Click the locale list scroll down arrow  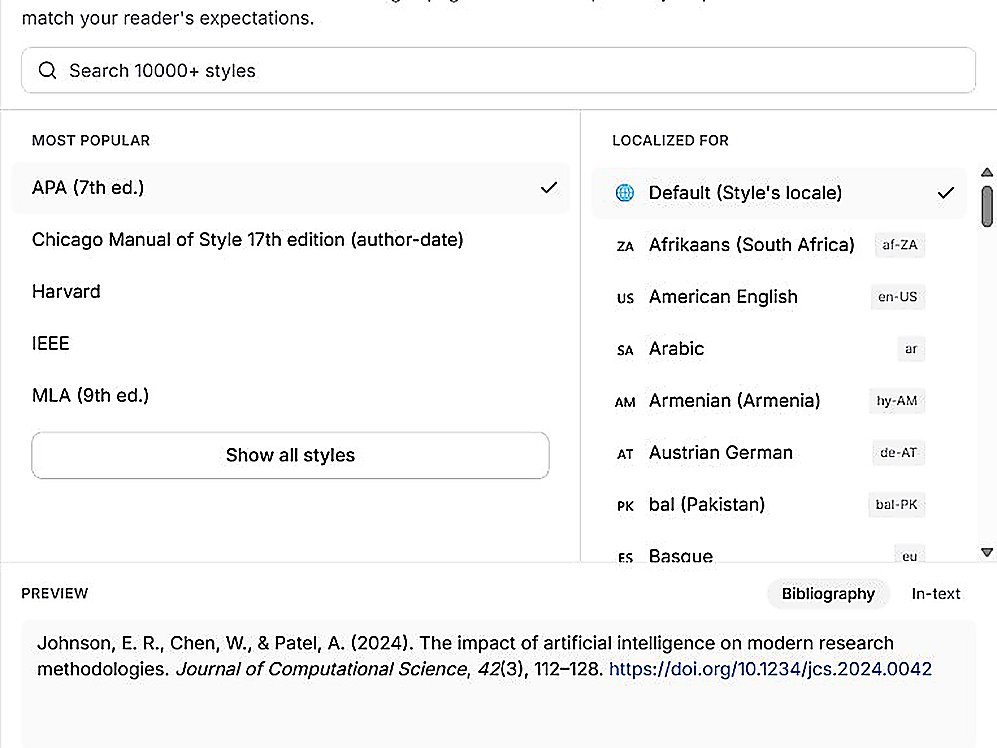coord(987,553)
